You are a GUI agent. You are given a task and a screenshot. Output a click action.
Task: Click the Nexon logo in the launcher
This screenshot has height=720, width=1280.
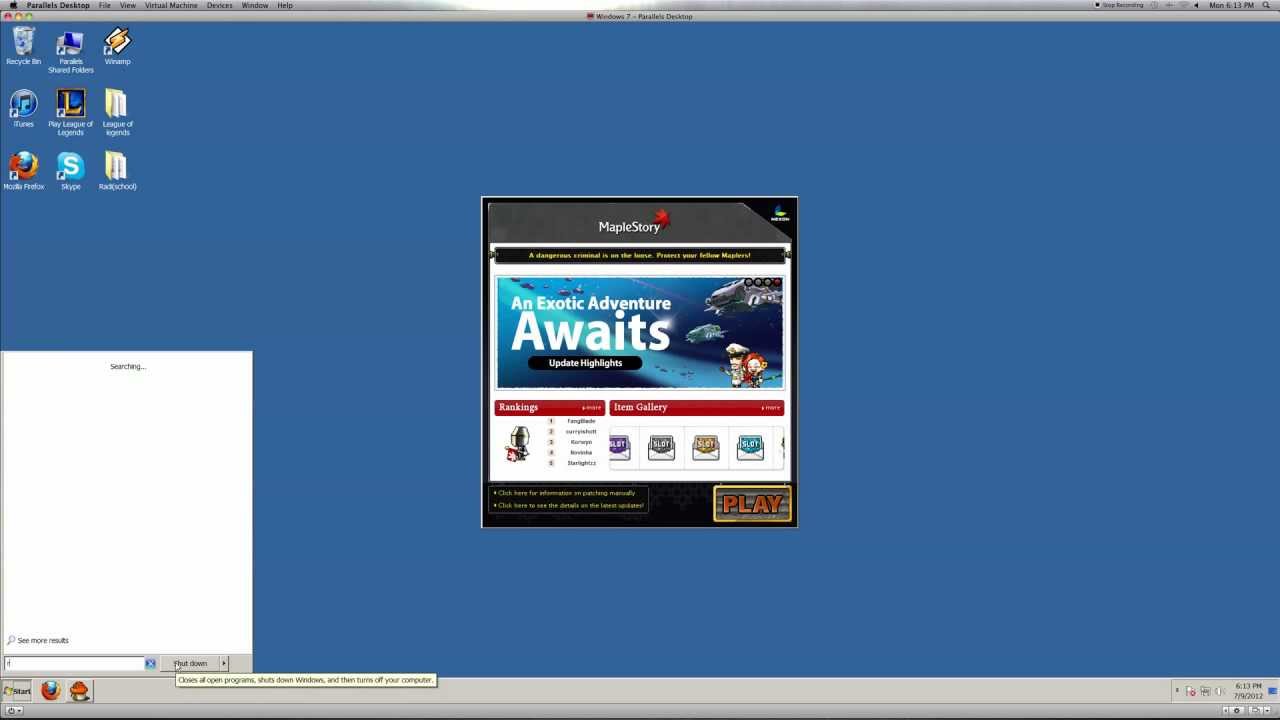coord(780,213)
